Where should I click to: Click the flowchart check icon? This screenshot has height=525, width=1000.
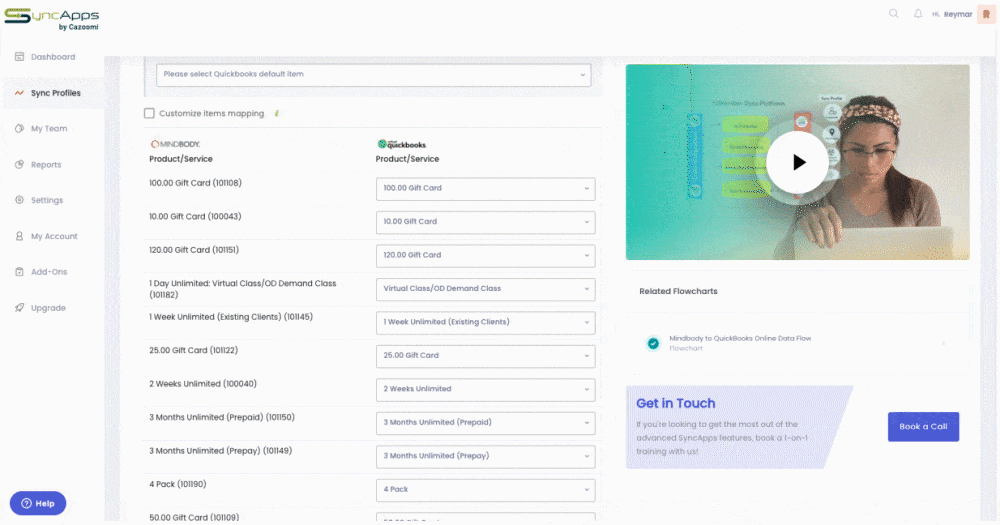click(653, 343)
